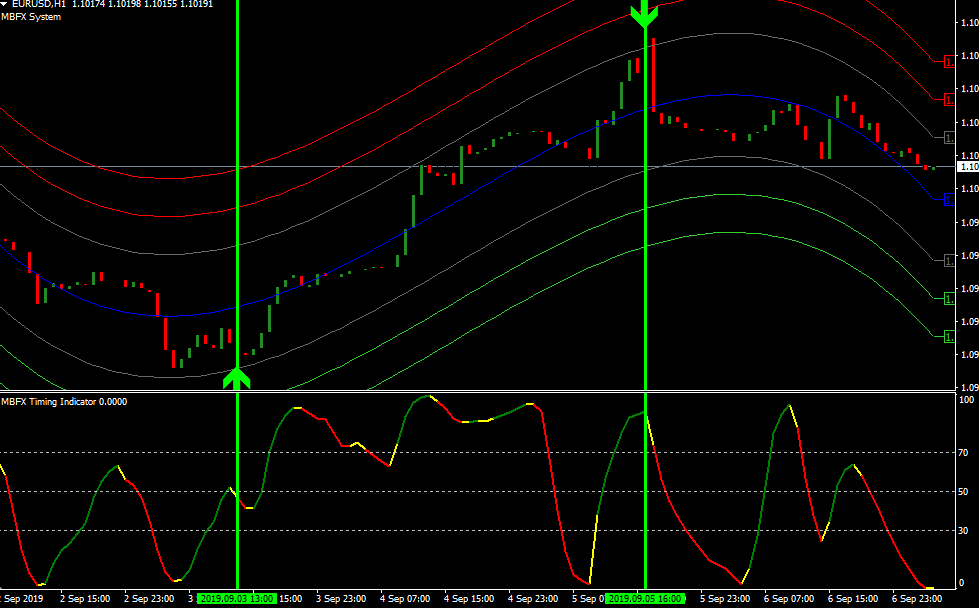Click the MBFX Timing Indicator label
The width and height of the screenshot is (979, 608).
[55, 401]
